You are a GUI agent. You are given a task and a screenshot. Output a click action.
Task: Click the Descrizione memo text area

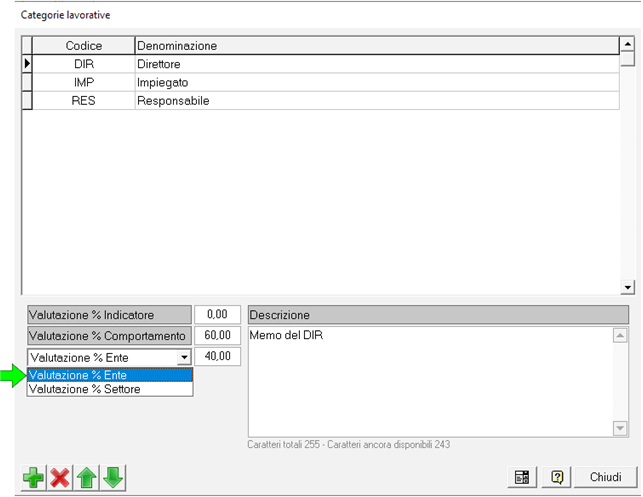(428, 380)
